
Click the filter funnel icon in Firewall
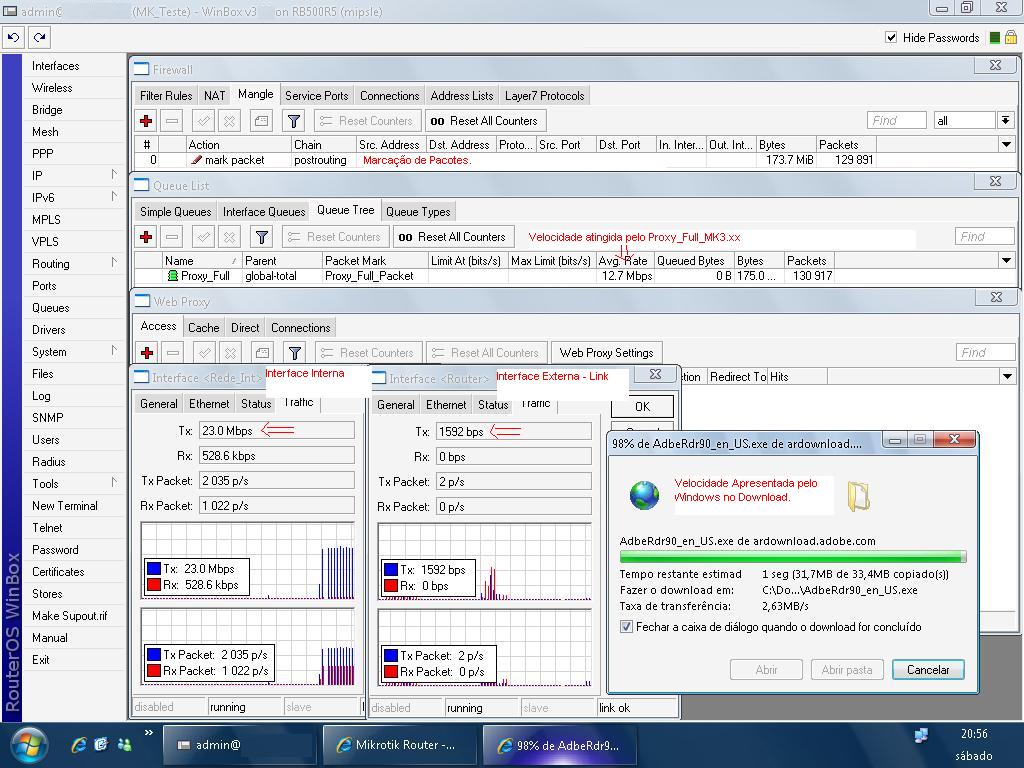pyautogui.click(x=293, y=121)
